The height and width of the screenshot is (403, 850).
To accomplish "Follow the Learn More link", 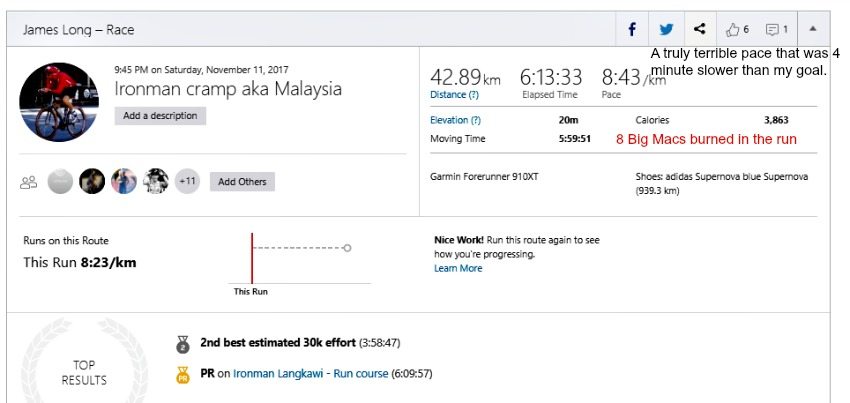I will [458, 268].
